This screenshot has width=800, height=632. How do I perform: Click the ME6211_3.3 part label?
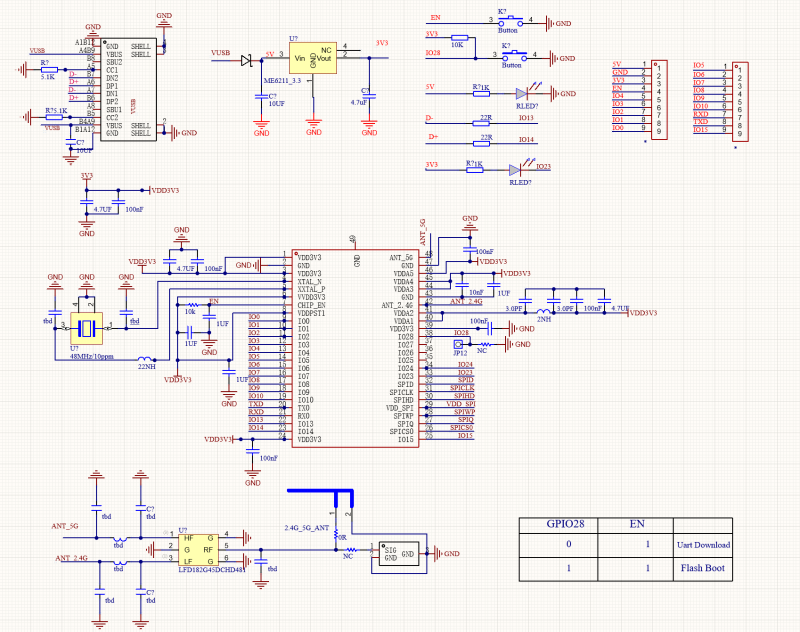coord(282,81)
